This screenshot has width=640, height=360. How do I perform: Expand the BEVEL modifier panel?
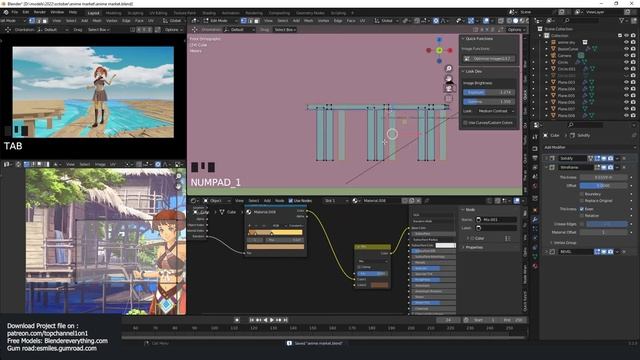[x=546, y=252]
